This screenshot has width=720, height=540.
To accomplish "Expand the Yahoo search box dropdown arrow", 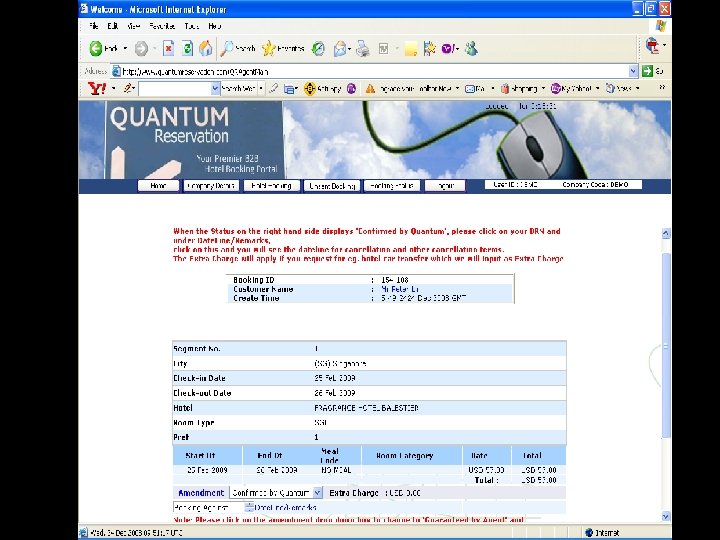I will pyautogui.click(x=215, y=89).
